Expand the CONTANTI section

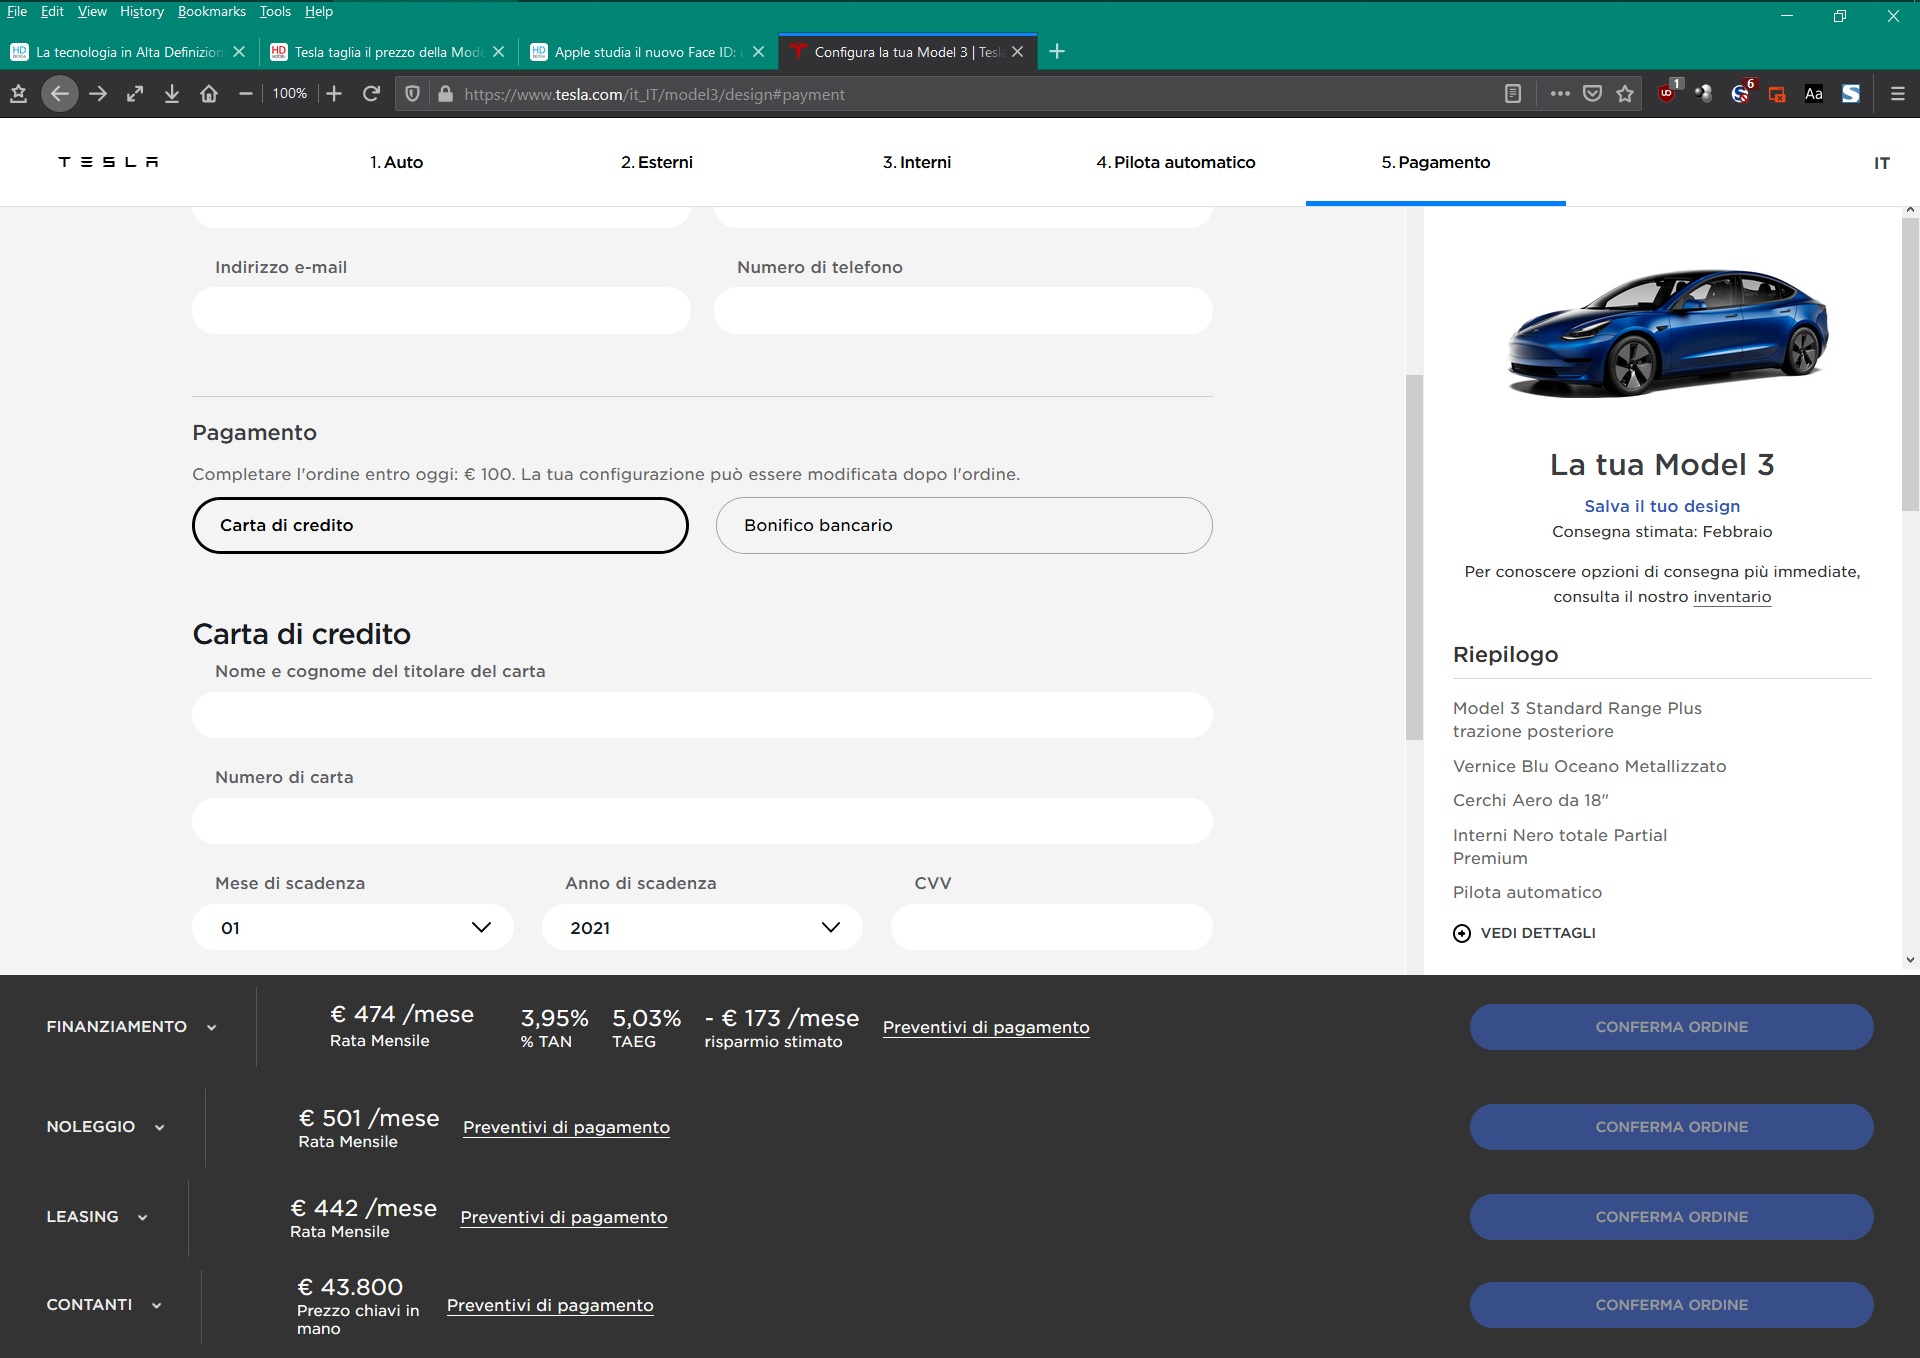click(104, 1305)
